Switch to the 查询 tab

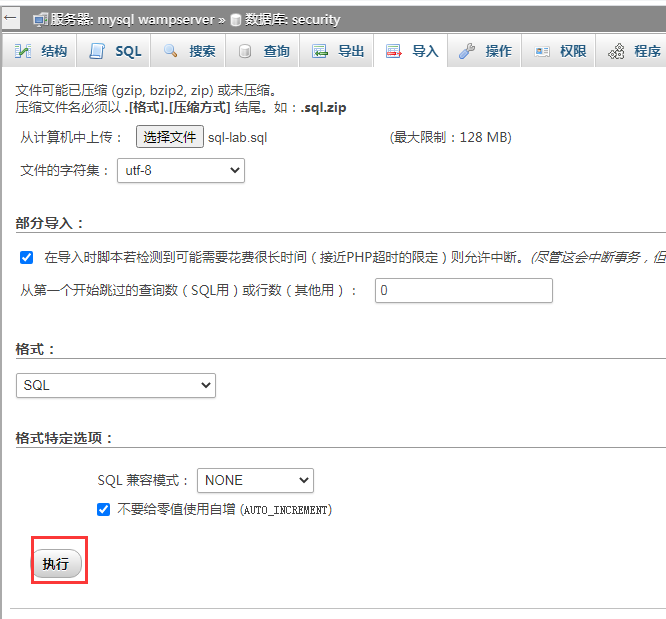pyautogui.click(x=262, y=51)
